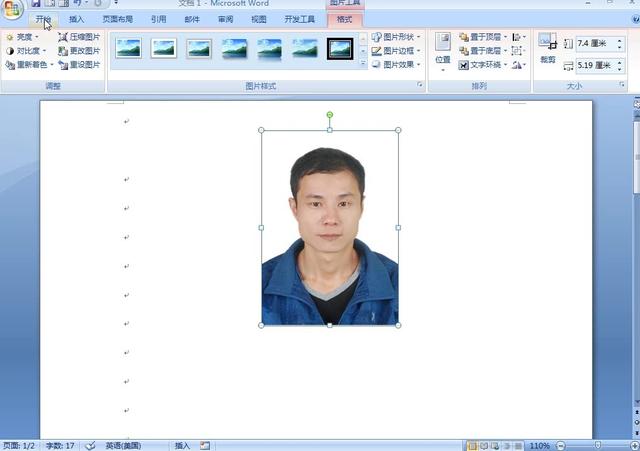Image resolution: width=640 pixels, height=451 pixels.
Task: Go to the 审阅 ribbon tab
Action: tap(225, 19)
